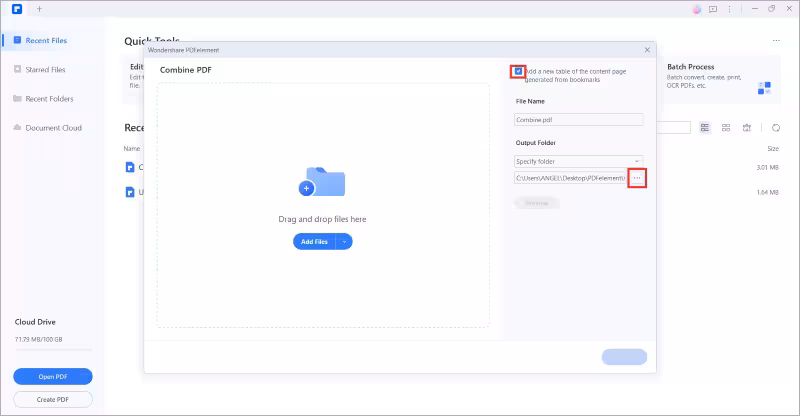This screenshot has height=416, width=800.
Task: Click the refresh recent files icon
Action: (x=776, y=128)
